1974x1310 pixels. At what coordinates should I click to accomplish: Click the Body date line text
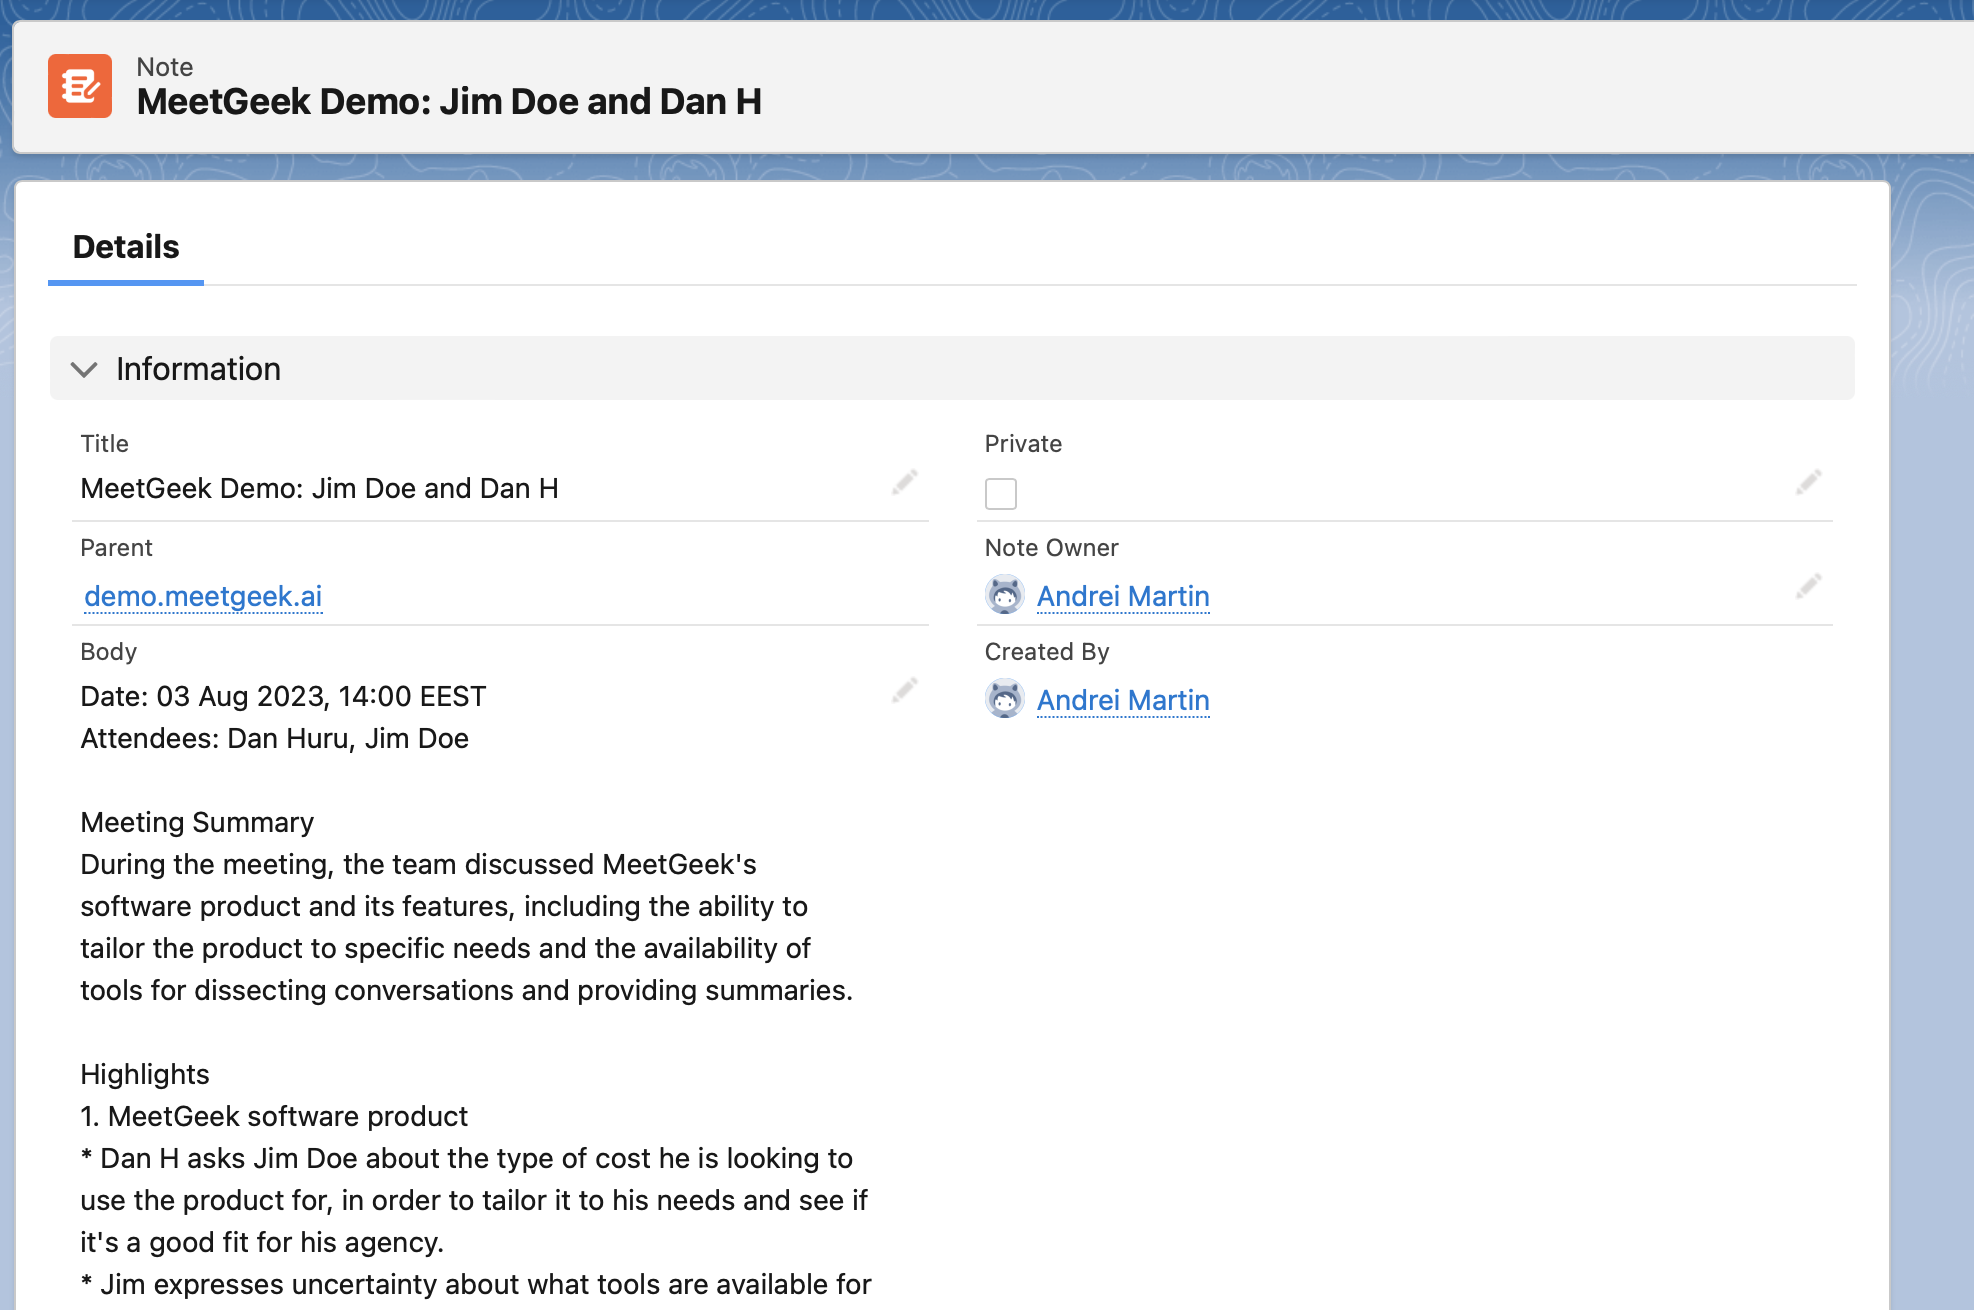tap(283, 696)
